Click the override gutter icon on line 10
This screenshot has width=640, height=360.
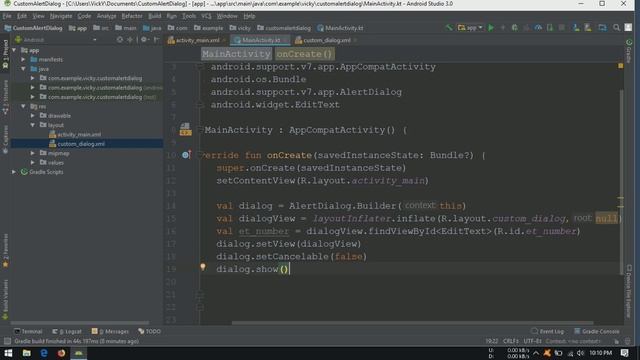186,155
